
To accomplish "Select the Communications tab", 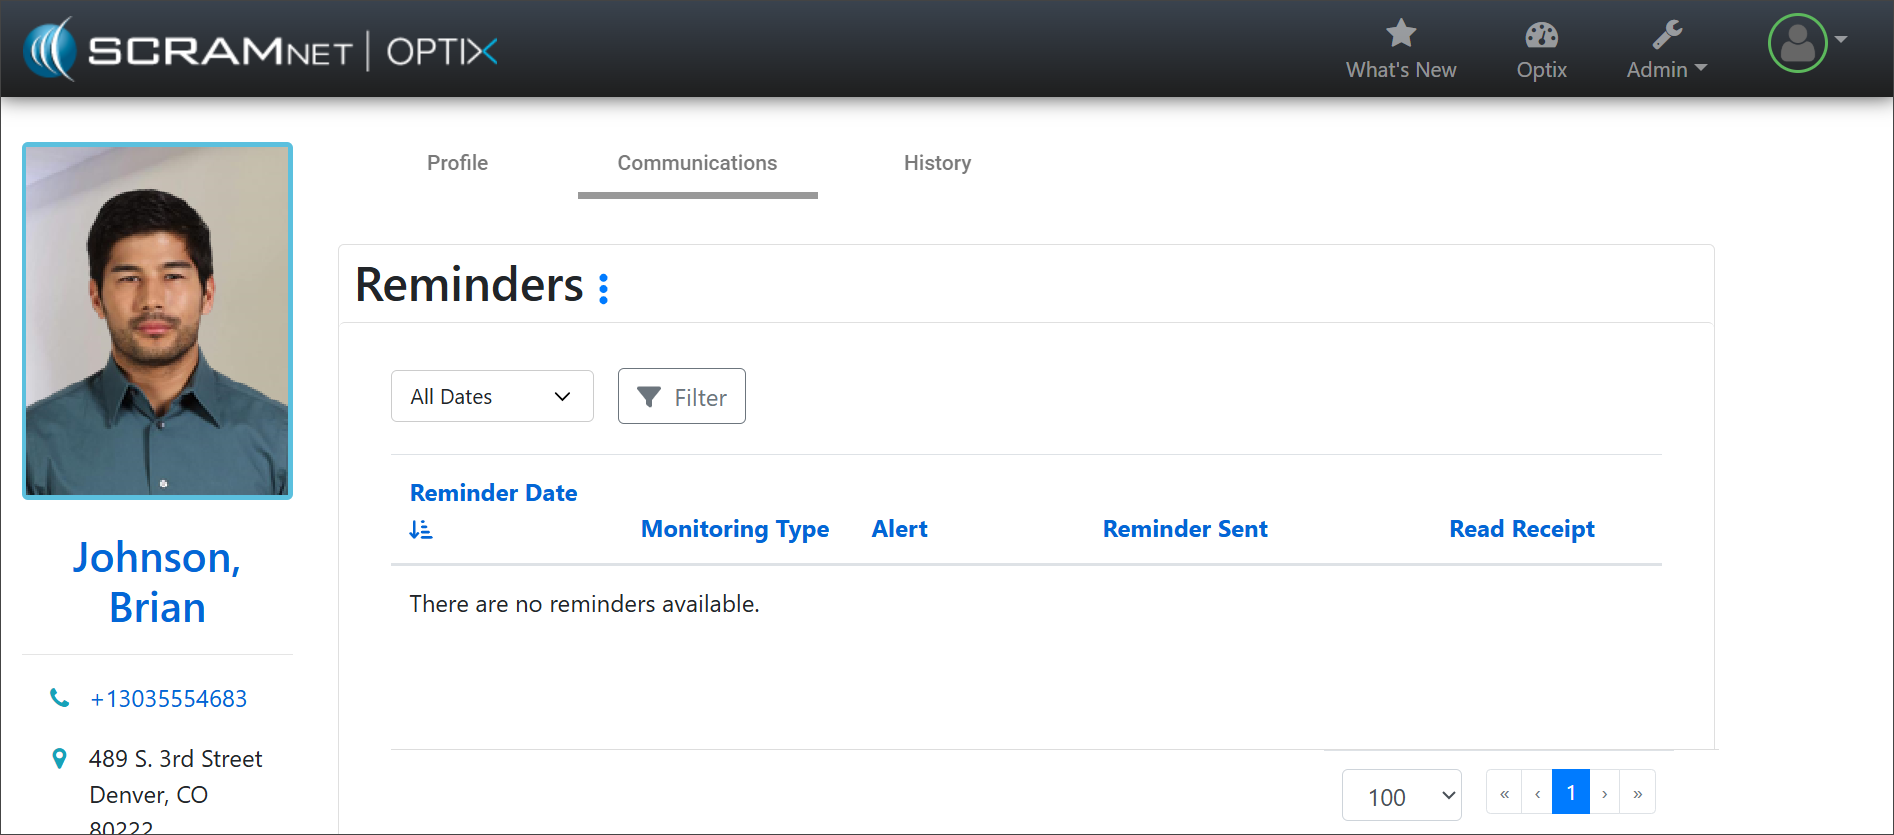I will pos(697,163).
